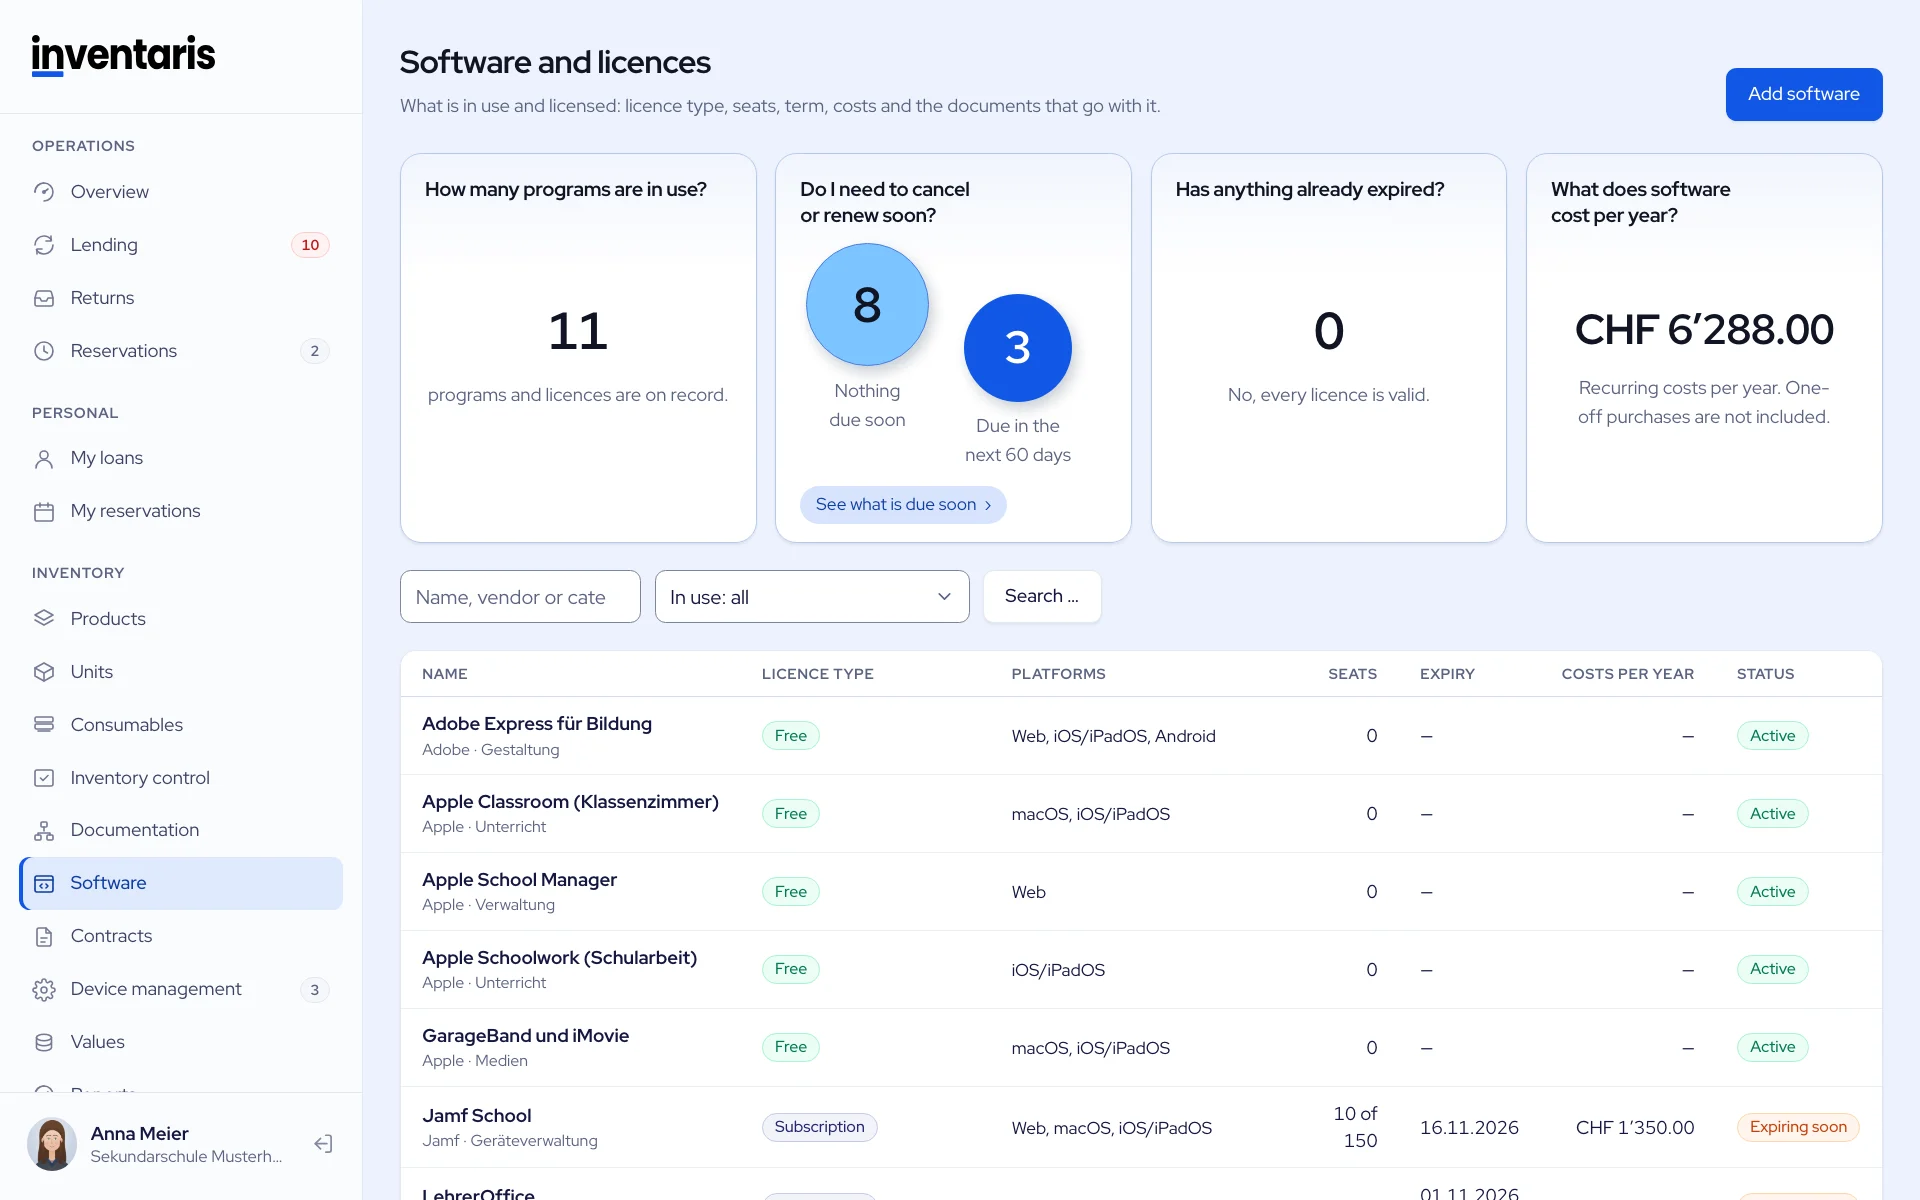Viewport: 1920px width, 1200px height.
Task: Open the Lending menu item
Action: point(181,245)
